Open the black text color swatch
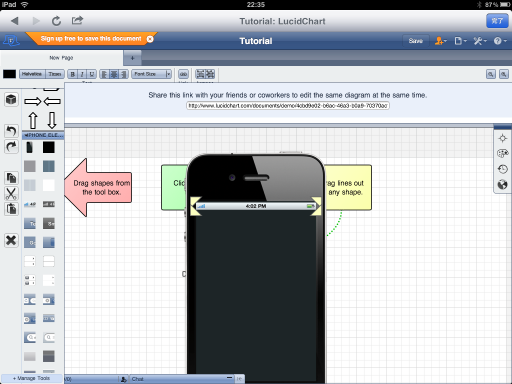 [9, 74]
